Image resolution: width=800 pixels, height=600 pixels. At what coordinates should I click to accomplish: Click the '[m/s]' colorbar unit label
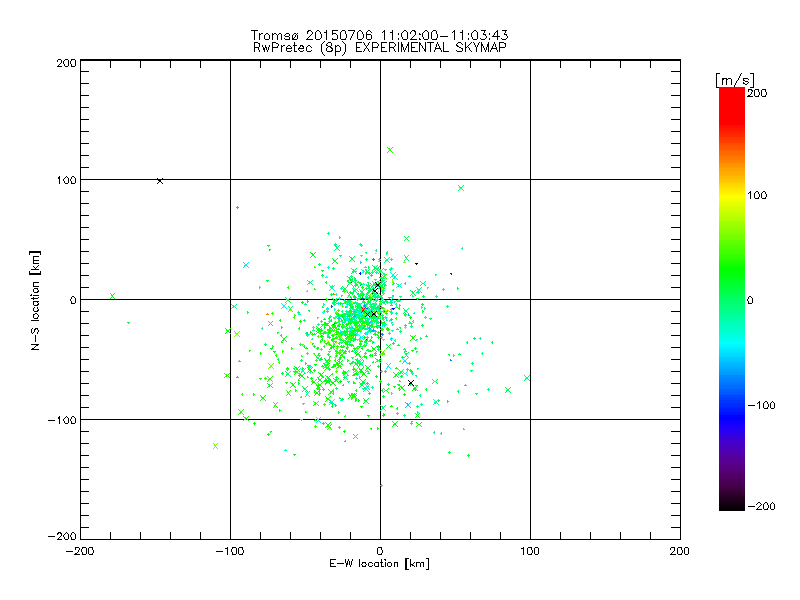point(735,81)
